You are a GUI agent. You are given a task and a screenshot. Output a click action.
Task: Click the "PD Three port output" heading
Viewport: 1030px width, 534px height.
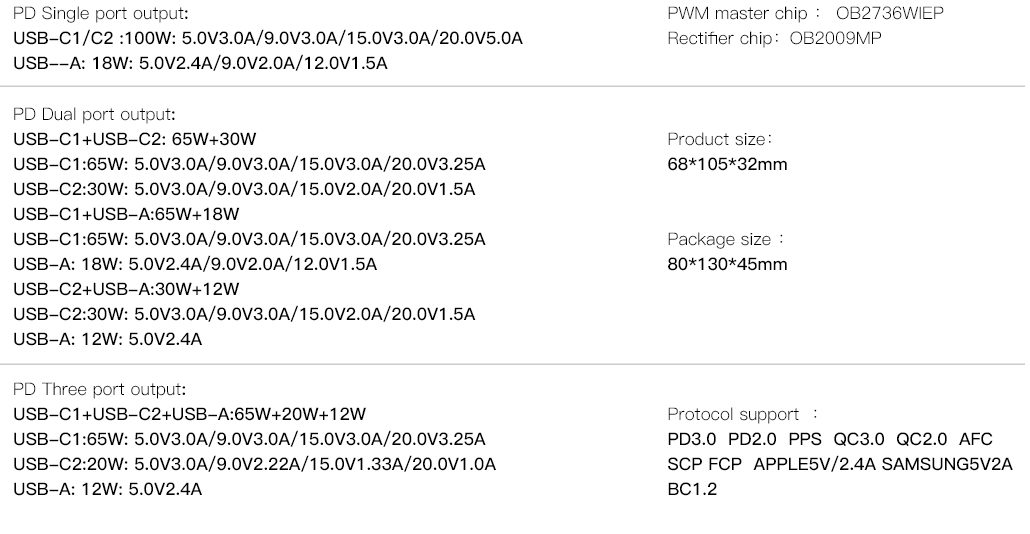(x=100, y=389)
